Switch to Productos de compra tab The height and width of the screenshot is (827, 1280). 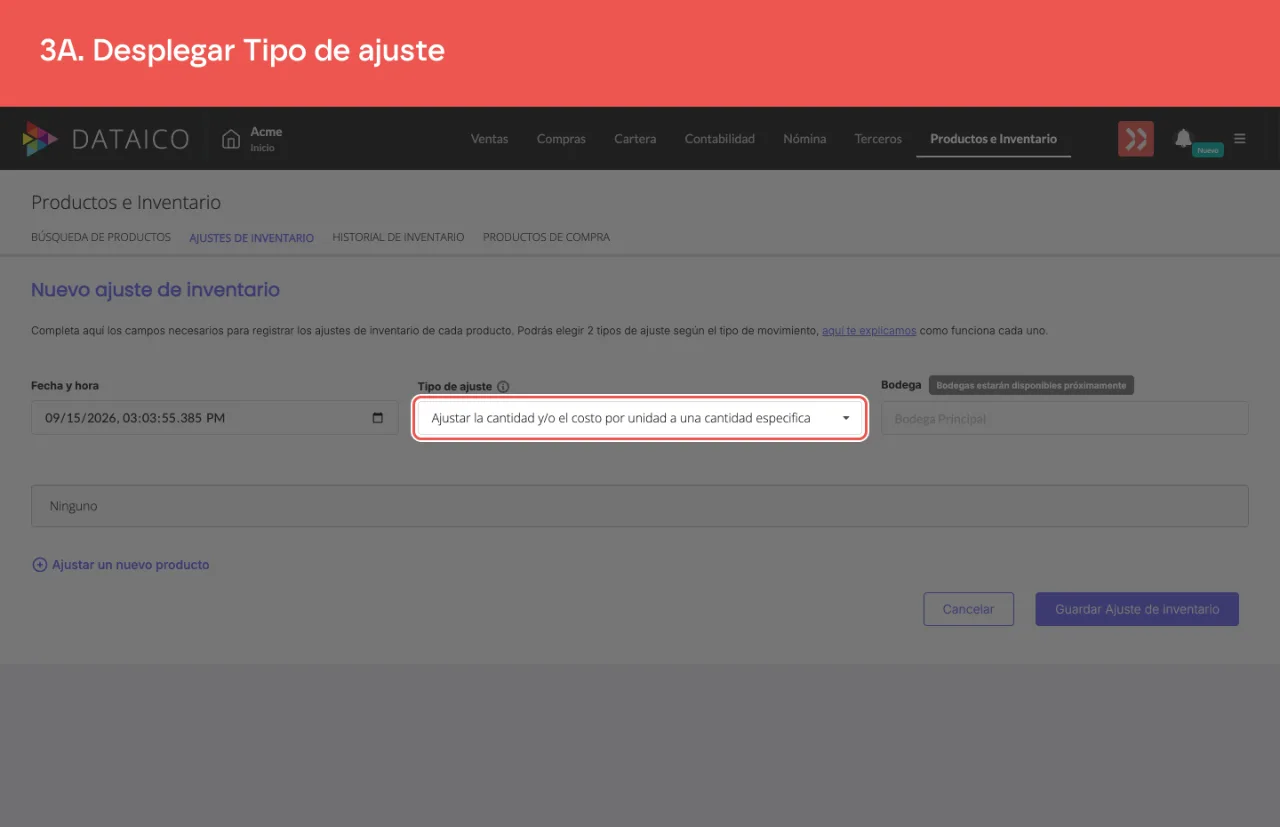tap(546, 238)
